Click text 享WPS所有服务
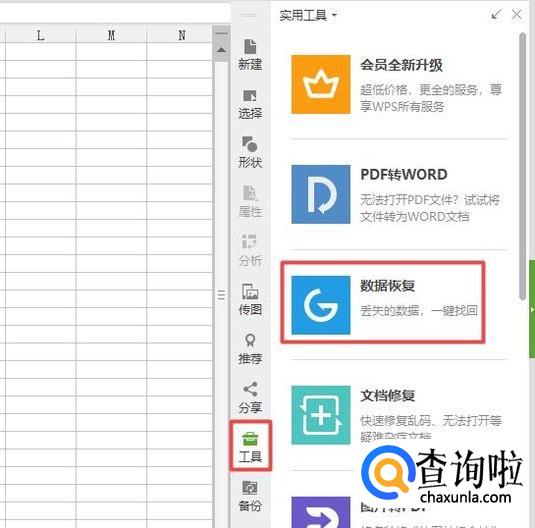Image resolution: width=535 pixels, height=528 pixels. 402,107
